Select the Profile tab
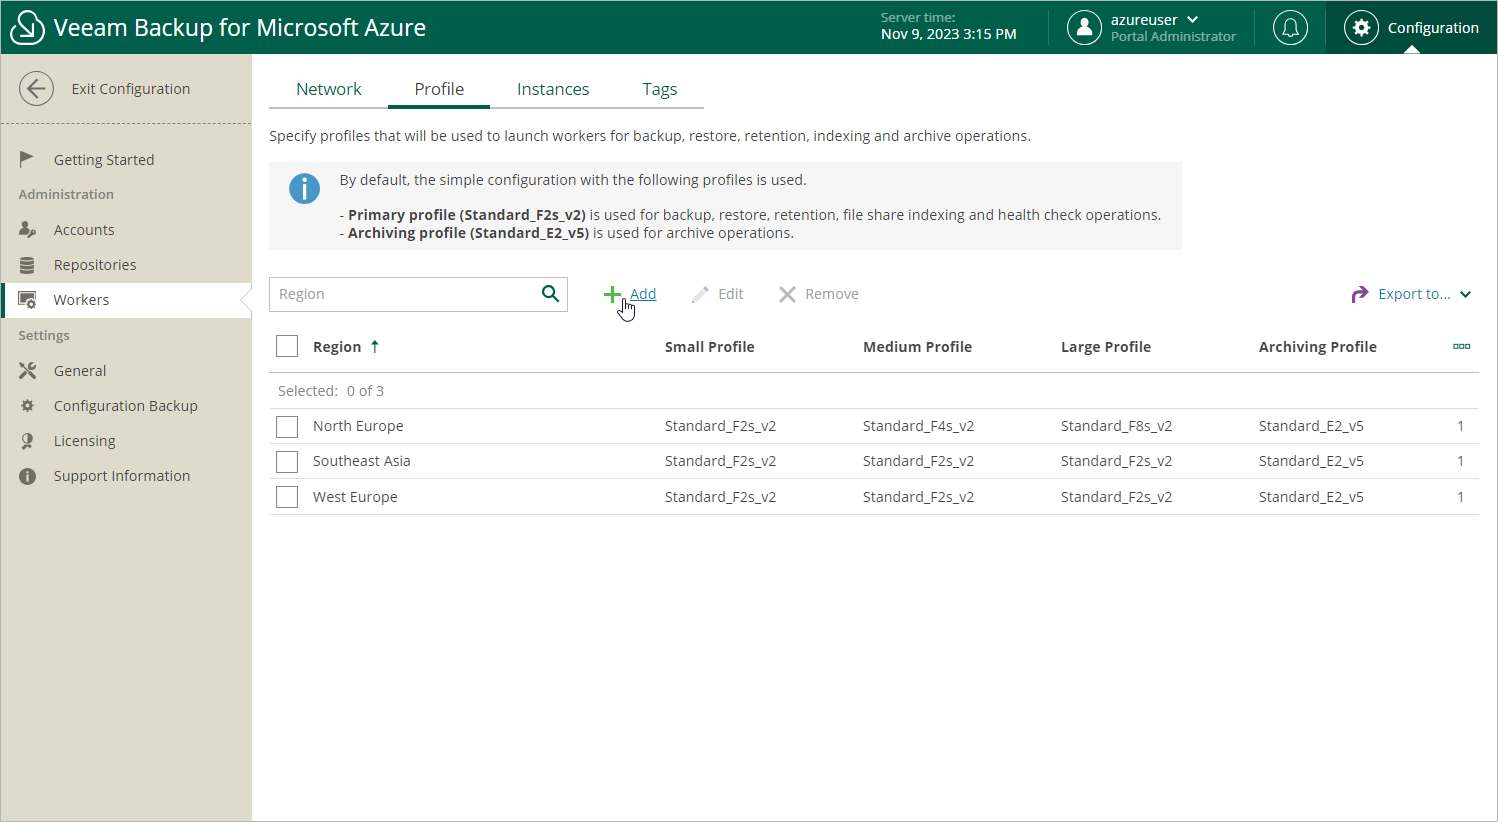This screenshot has width=1498, height=822. coord(439,89)
